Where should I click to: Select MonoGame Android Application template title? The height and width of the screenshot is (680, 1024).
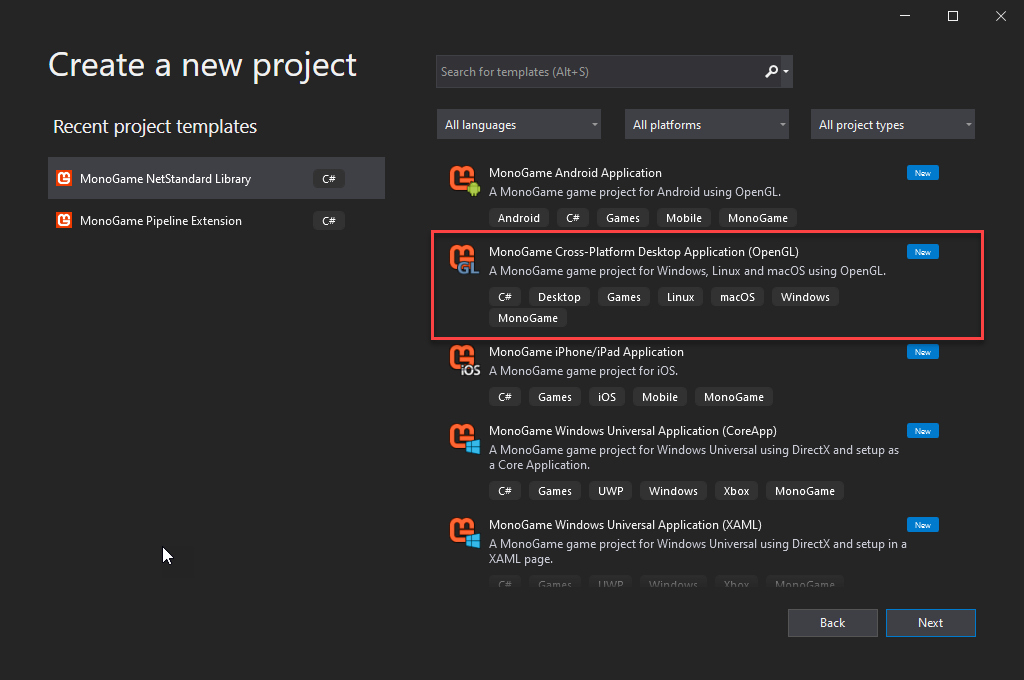(575, 173)
